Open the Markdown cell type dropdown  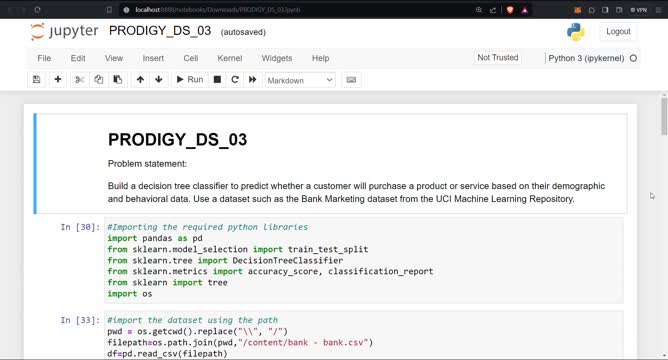[x=300, y=80]
